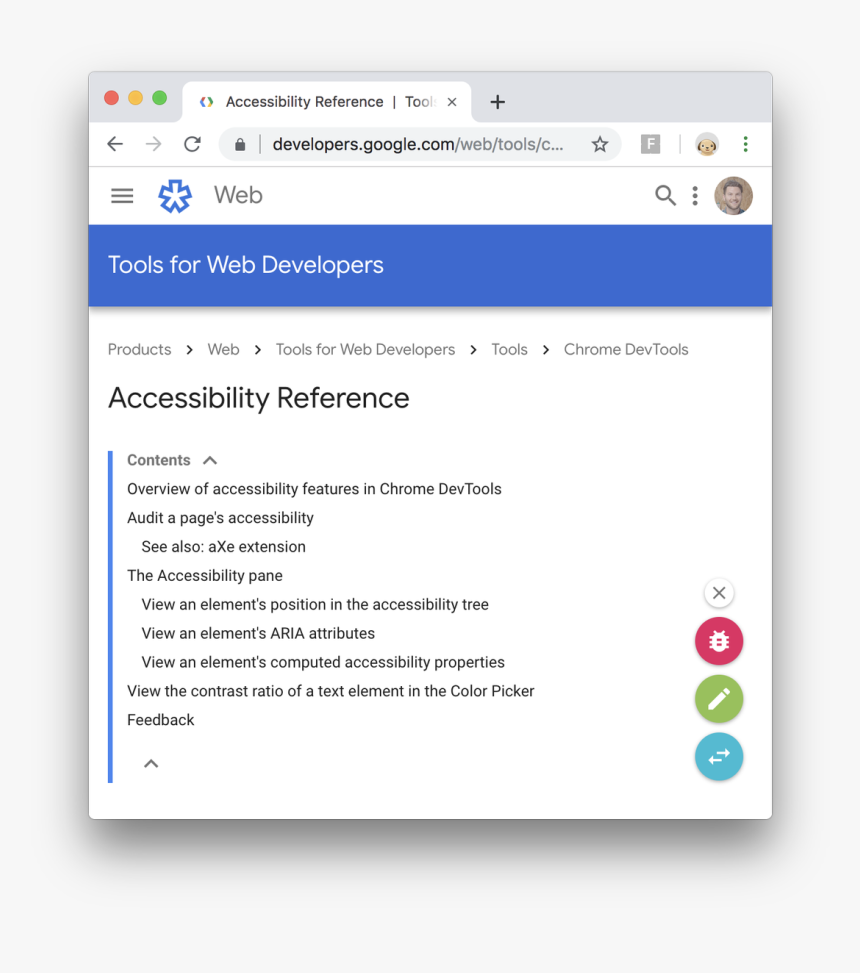Click the red bug report button

click(x=719, y=641)
